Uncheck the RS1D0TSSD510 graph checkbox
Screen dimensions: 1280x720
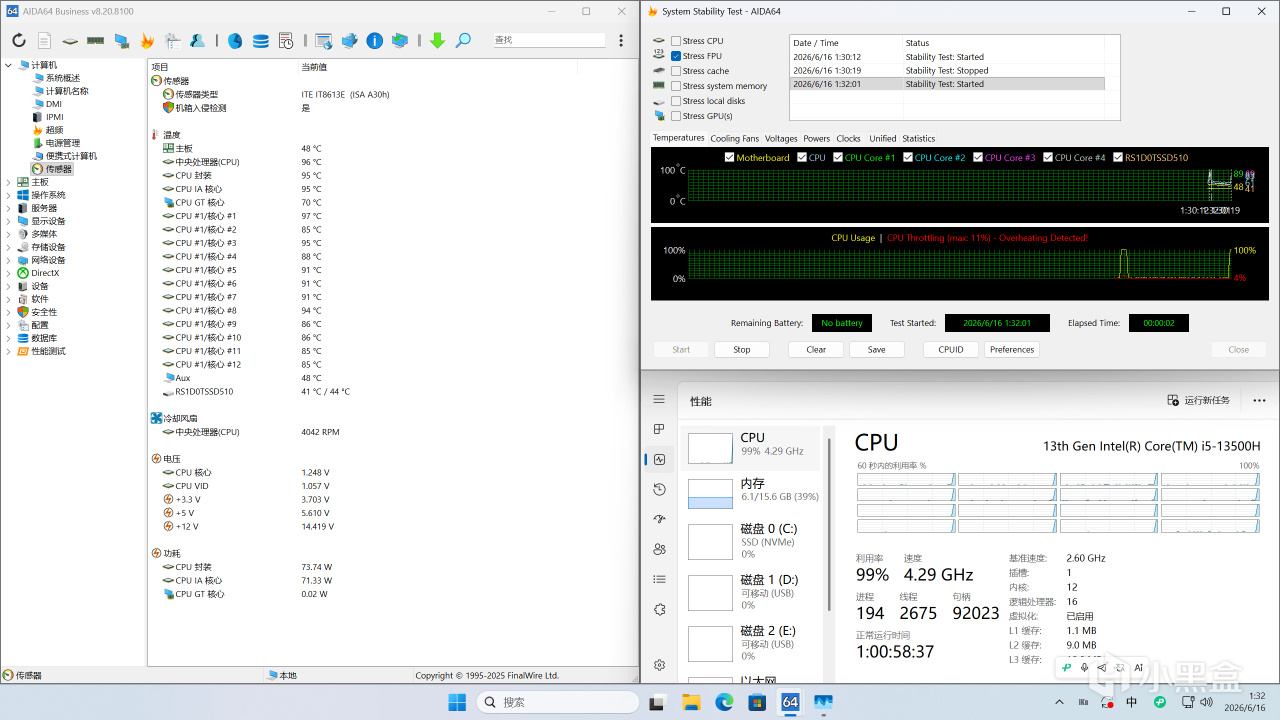click(x=1117, y=157)
